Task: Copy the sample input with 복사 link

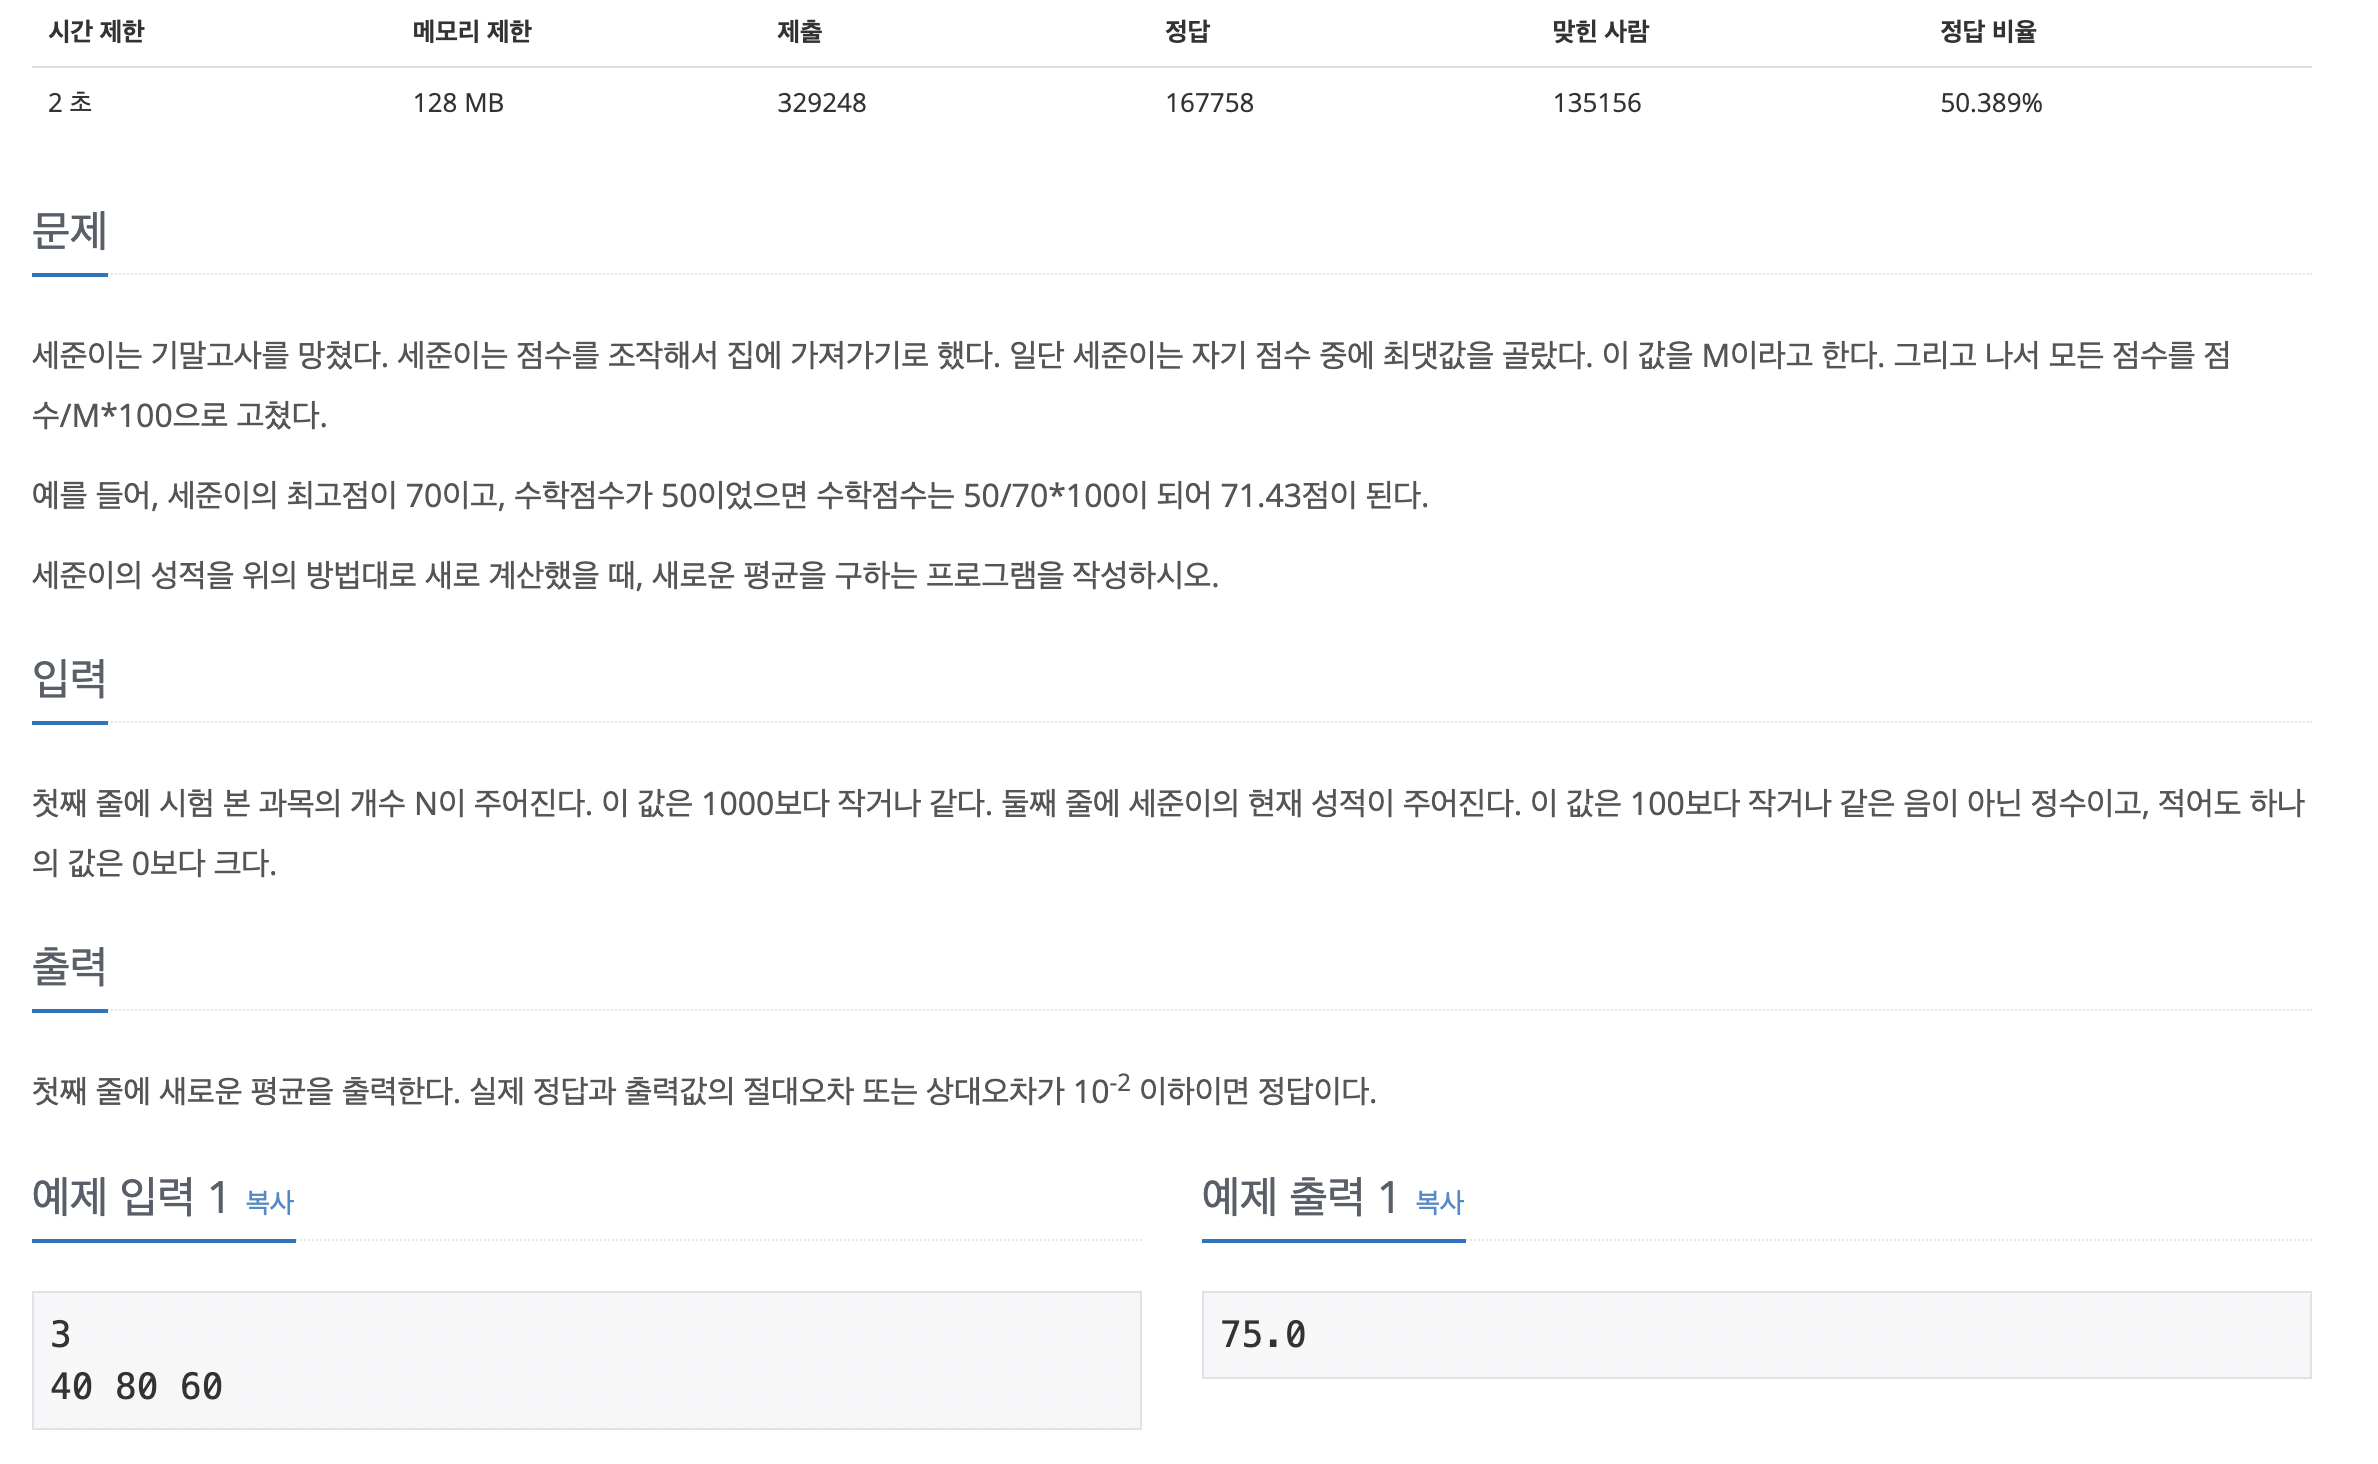Action: (270, 1201)
